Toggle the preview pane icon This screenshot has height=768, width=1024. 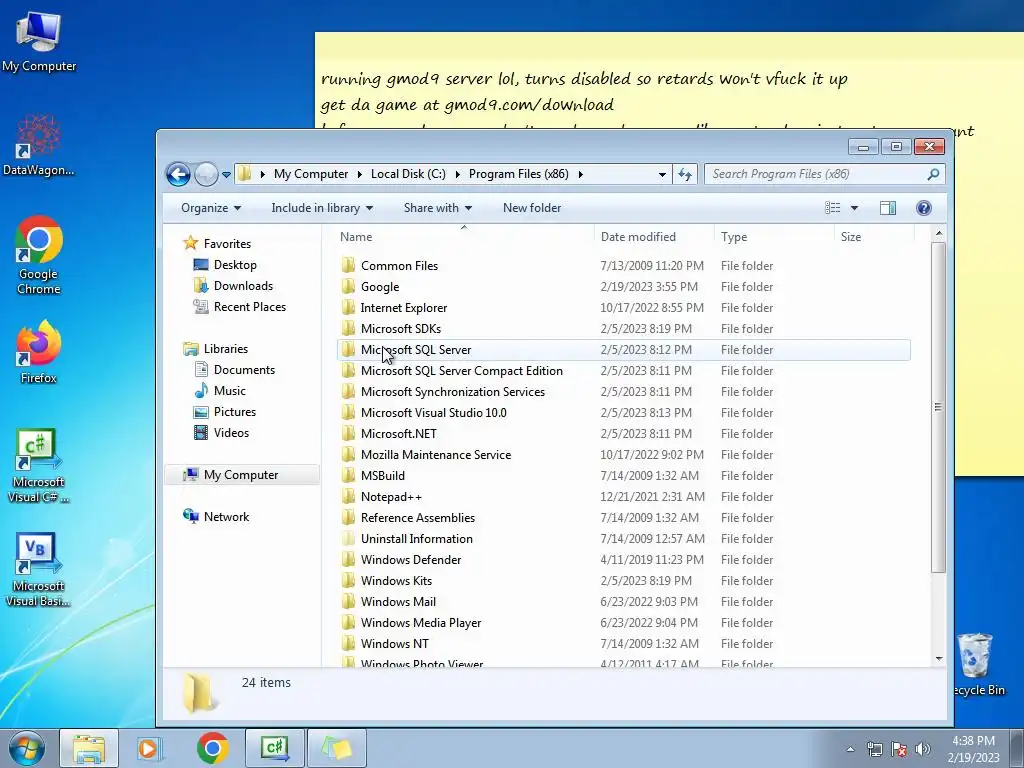pyautogui.click(x=888, y=208)
